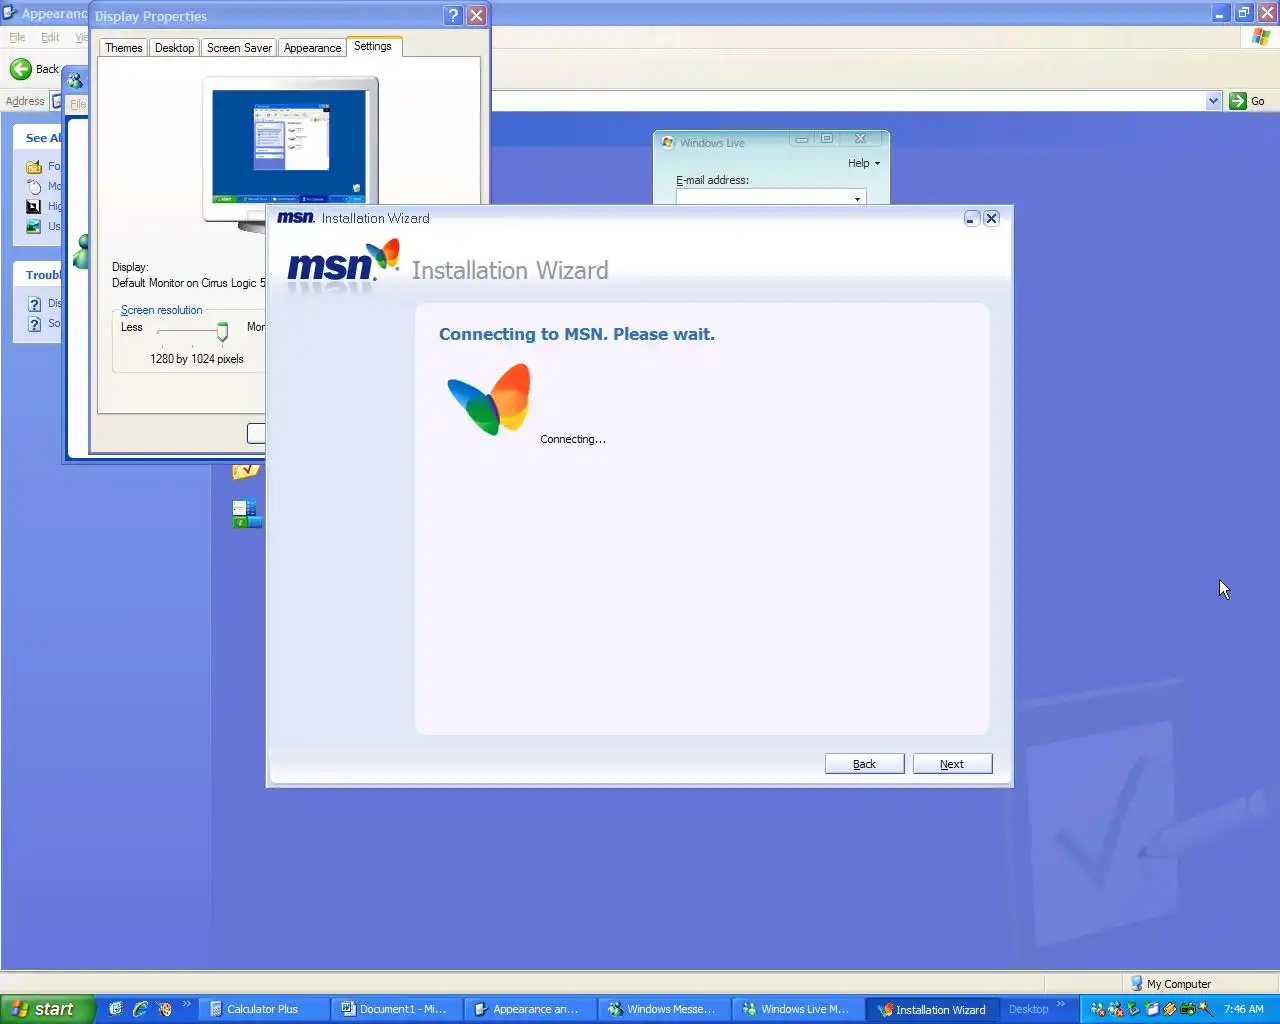This screenshot has width=1280, height=1024.
Task: Click the Mouse icon in See Also list
Action: 34,186
